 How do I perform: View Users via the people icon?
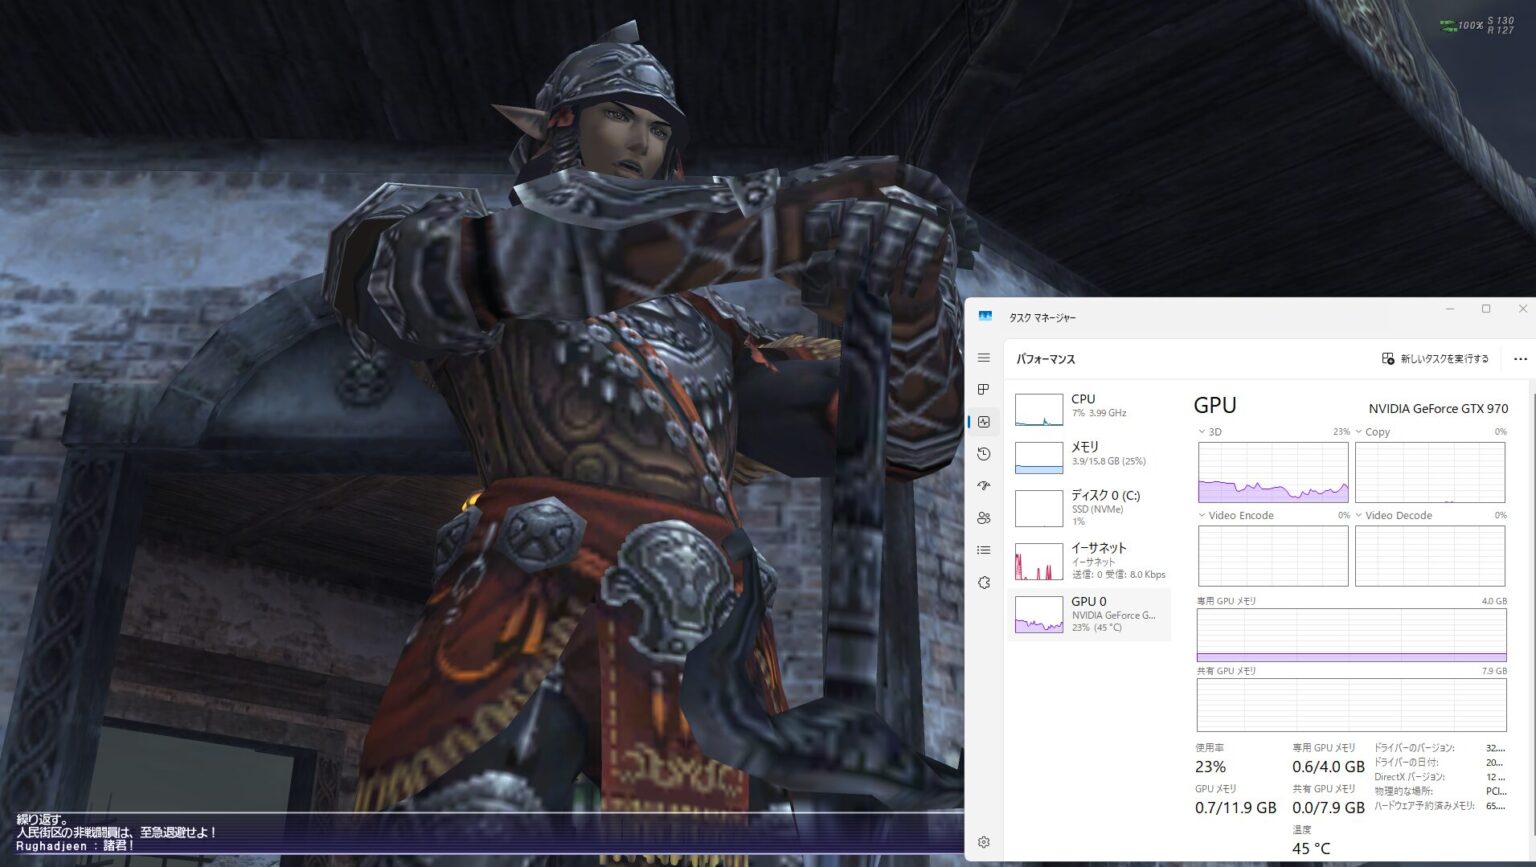983,518
